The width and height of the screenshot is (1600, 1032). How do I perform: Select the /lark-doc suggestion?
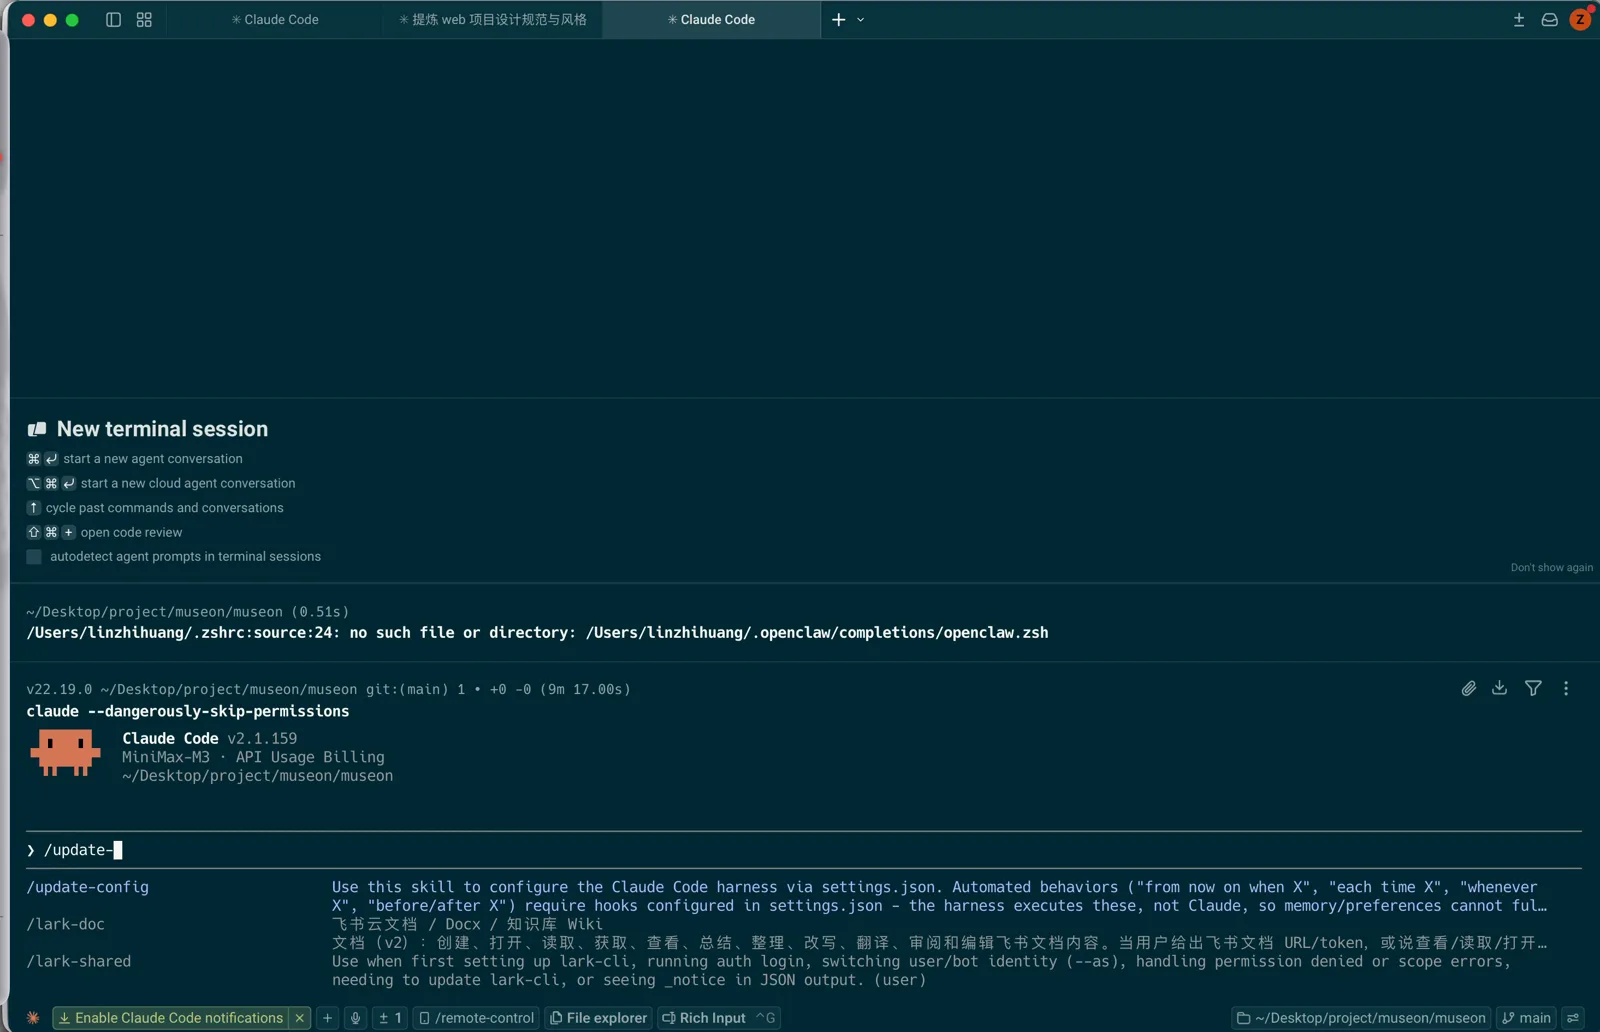(66, 924)
